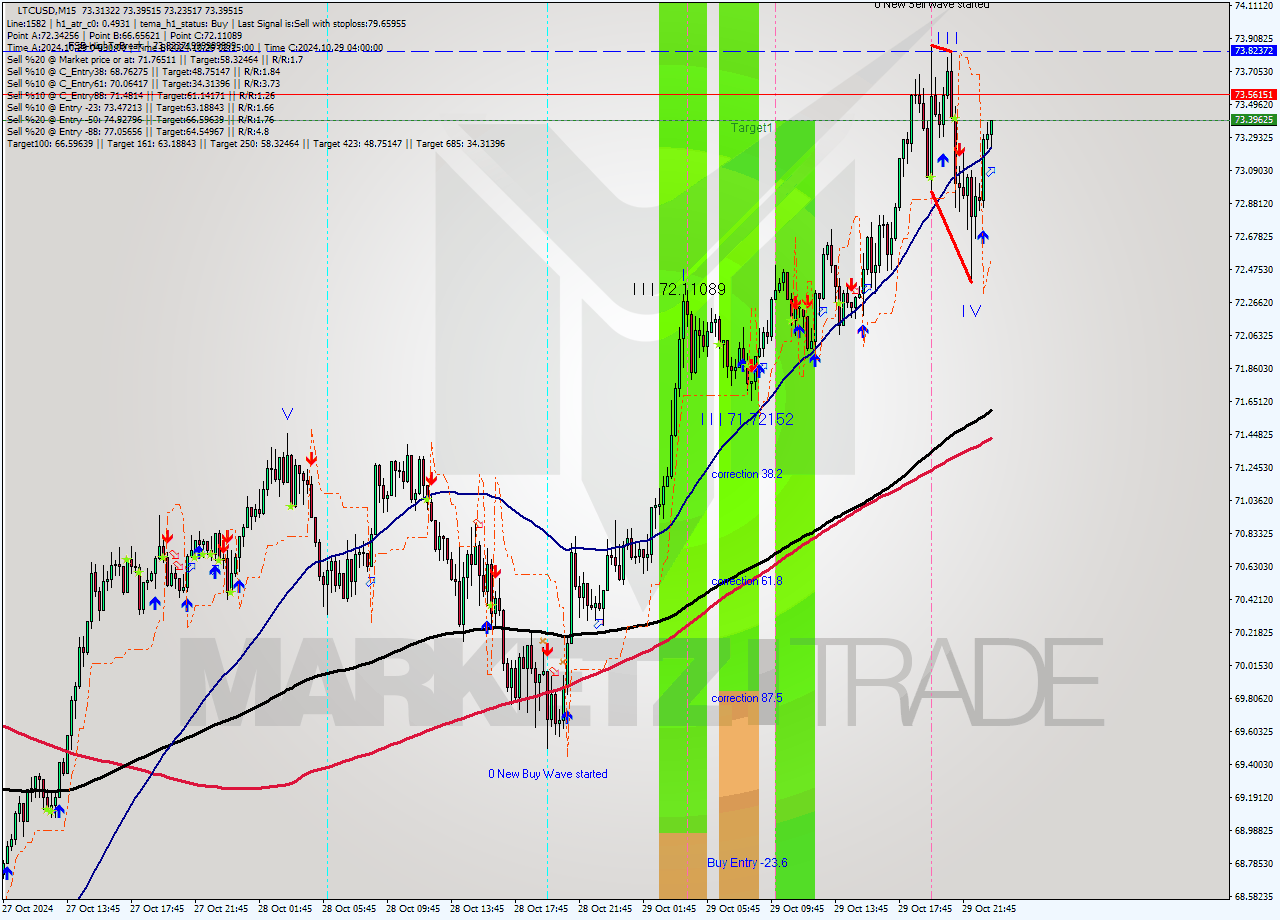Click the '29 Oct 13:45' time axis label

point(861,909)
